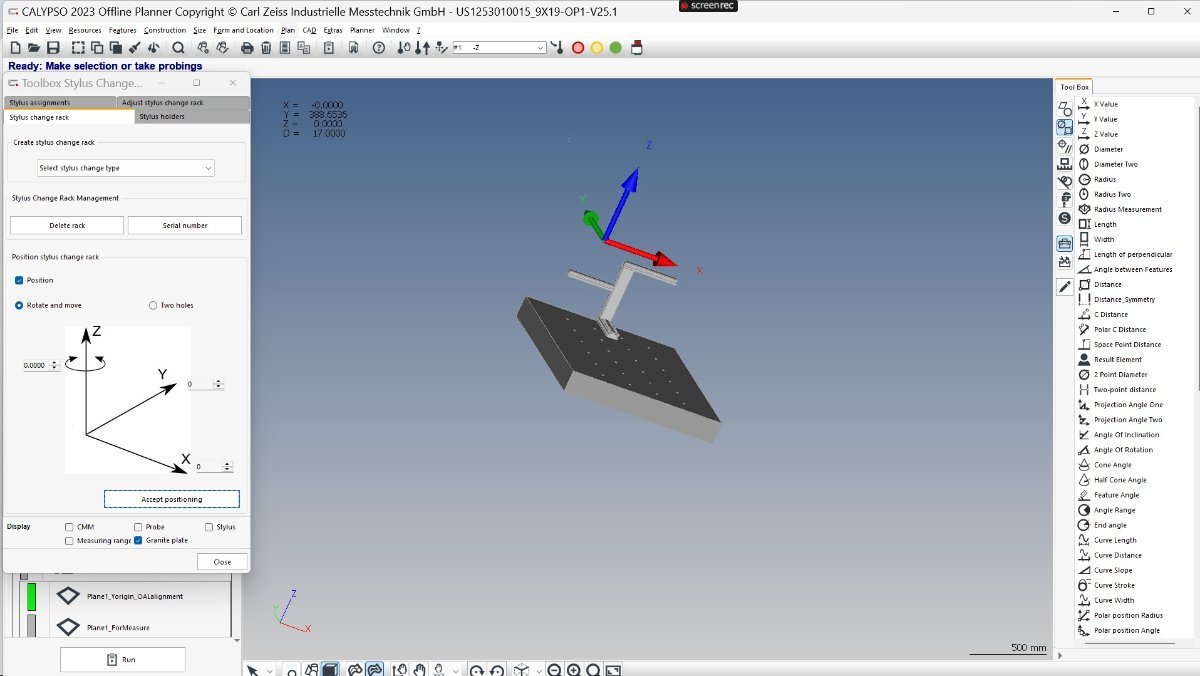The height and width of the screenshot is (676, 1200).
Task: Open the Select stylus change type dropdown
Action: pos(126,168)
